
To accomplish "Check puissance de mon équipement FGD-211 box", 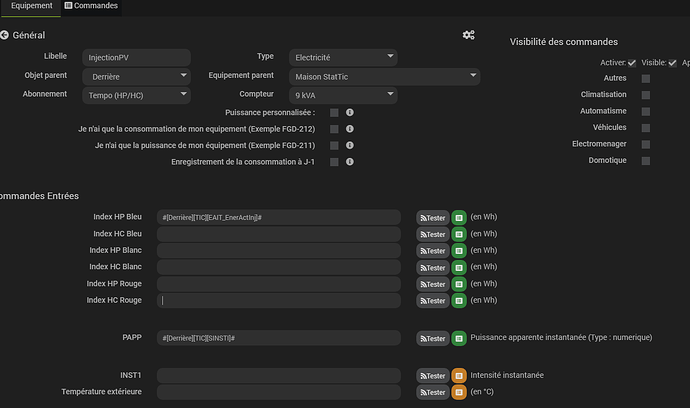I will click(x=334, y=145).
